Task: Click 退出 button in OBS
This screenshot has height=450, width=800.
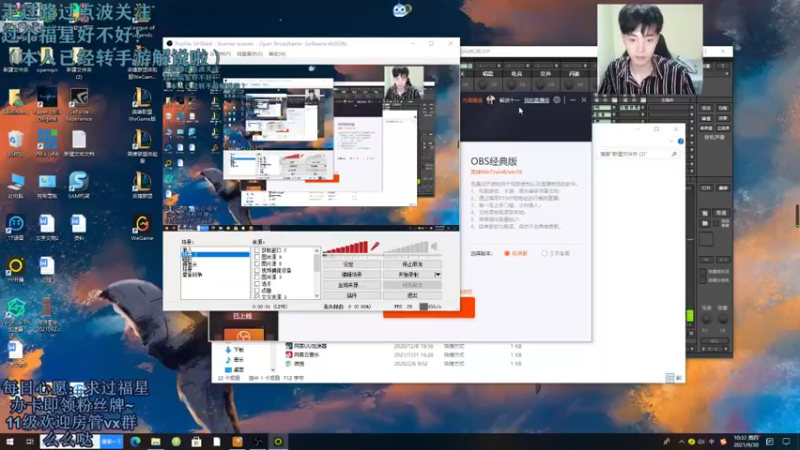Action: pyautogui.click(x=412, y=295)
